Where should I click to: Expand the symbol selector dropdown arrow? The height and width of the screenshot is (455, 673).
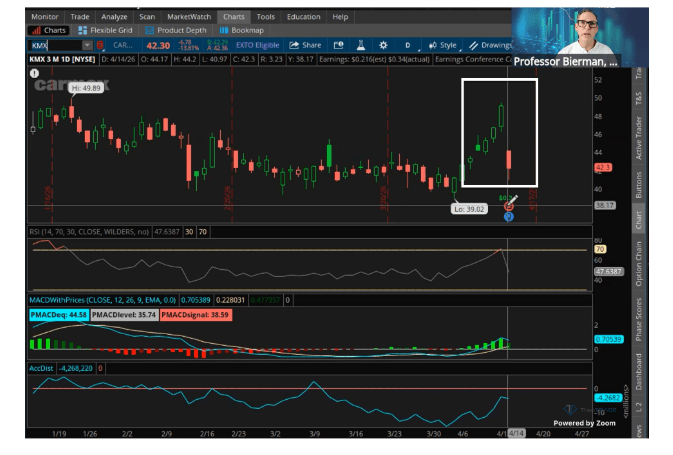click(x=87, y=45)
